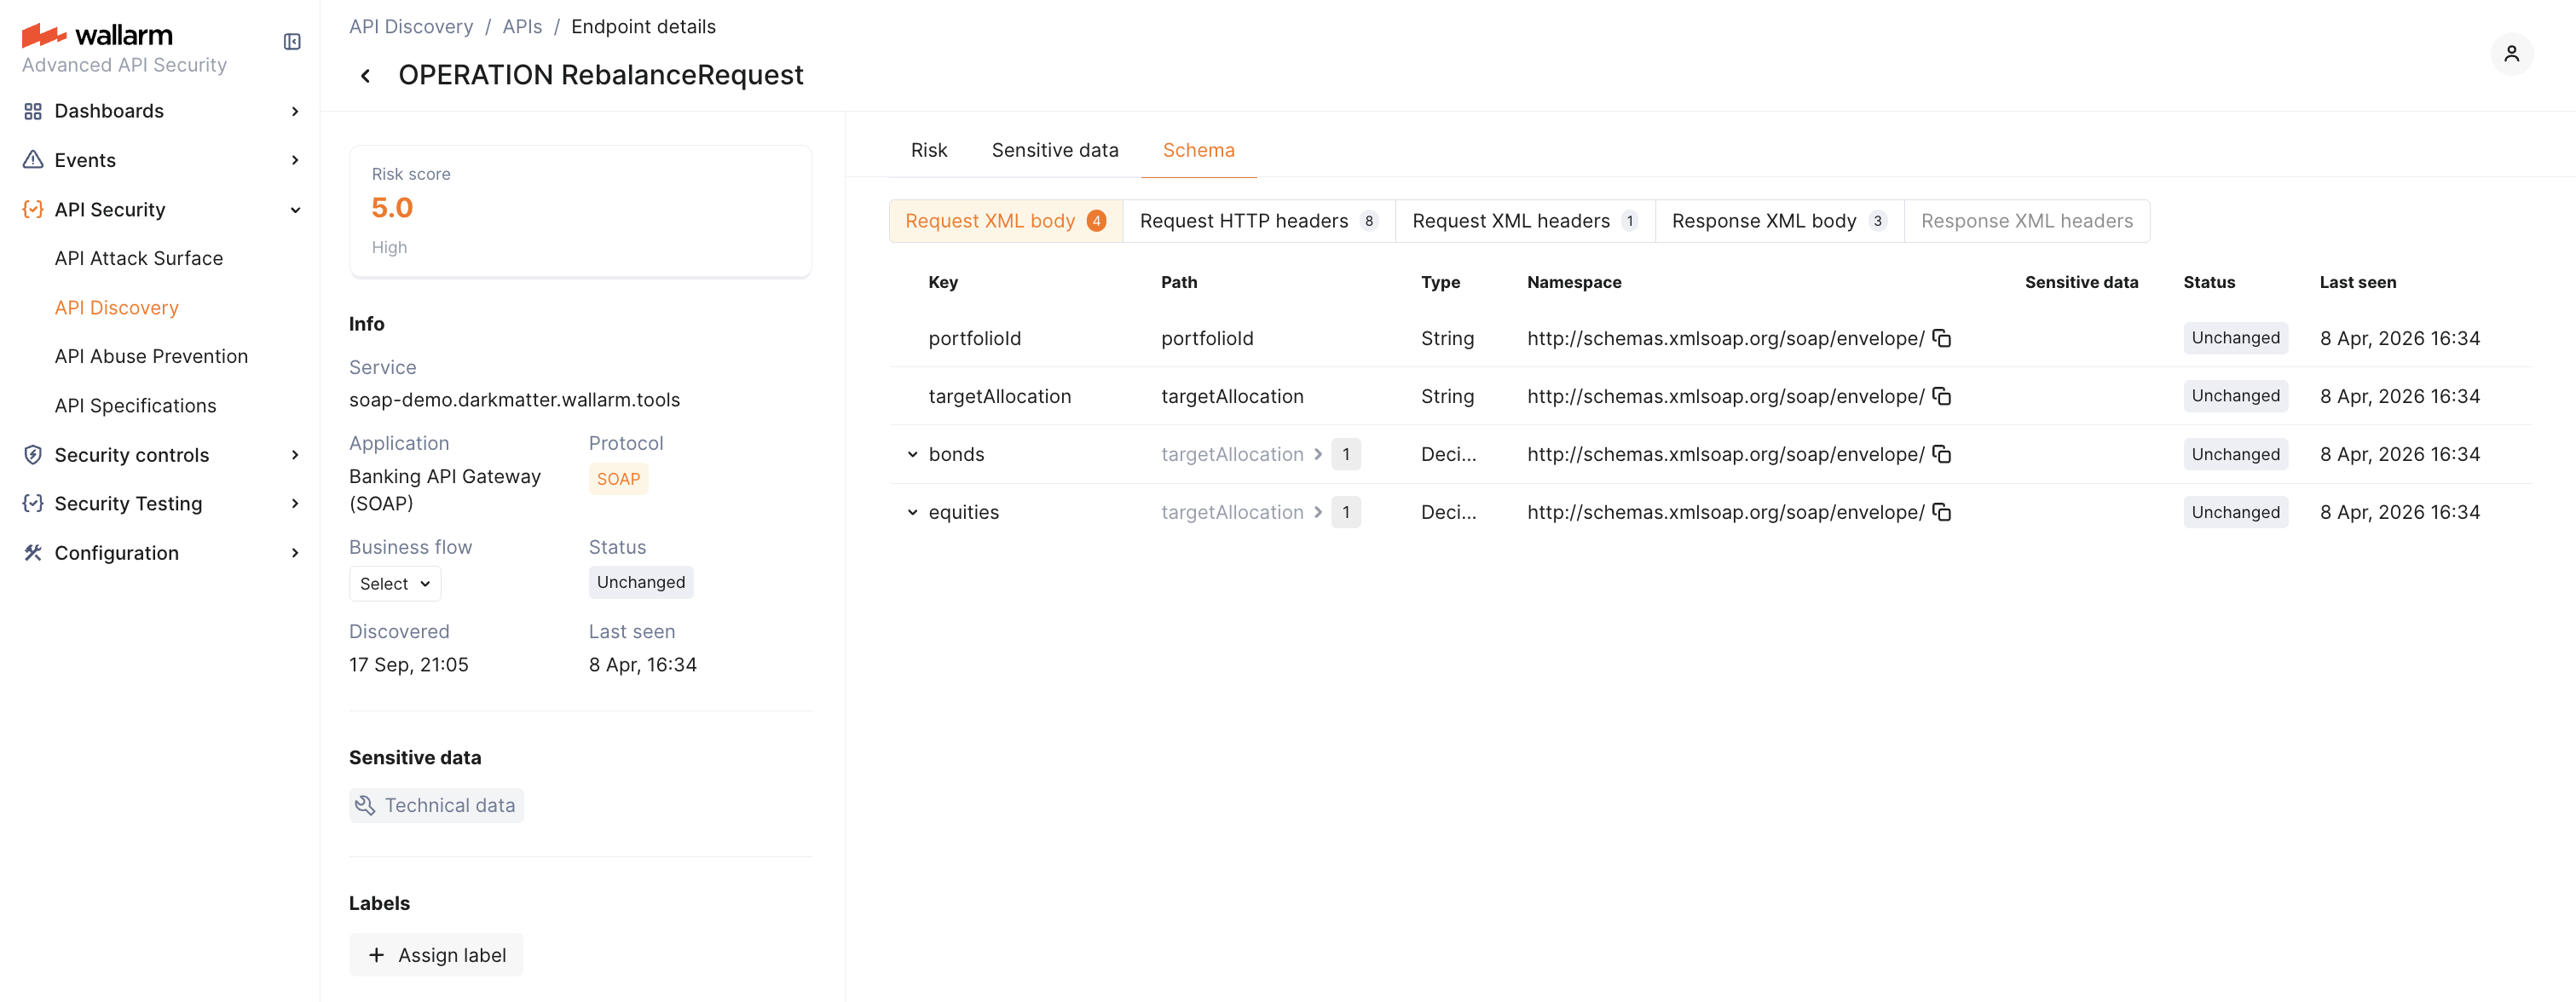Viewport: 2576px width, 1002px height.
Task: Click the Configuration wrench icon
Action: point(33,552)
